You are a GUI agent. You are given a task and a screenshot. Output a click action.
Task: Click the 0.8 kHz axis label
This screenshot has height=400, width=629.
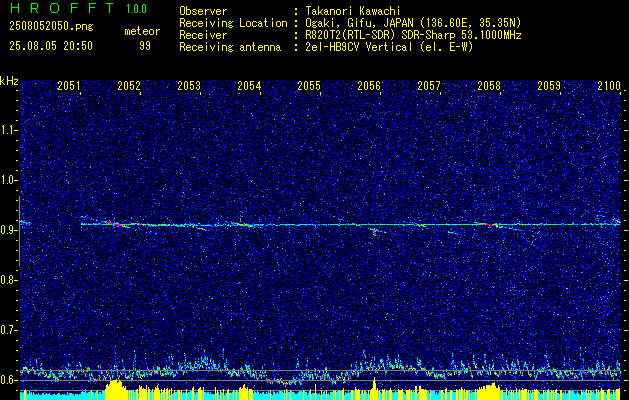[8, 280]
